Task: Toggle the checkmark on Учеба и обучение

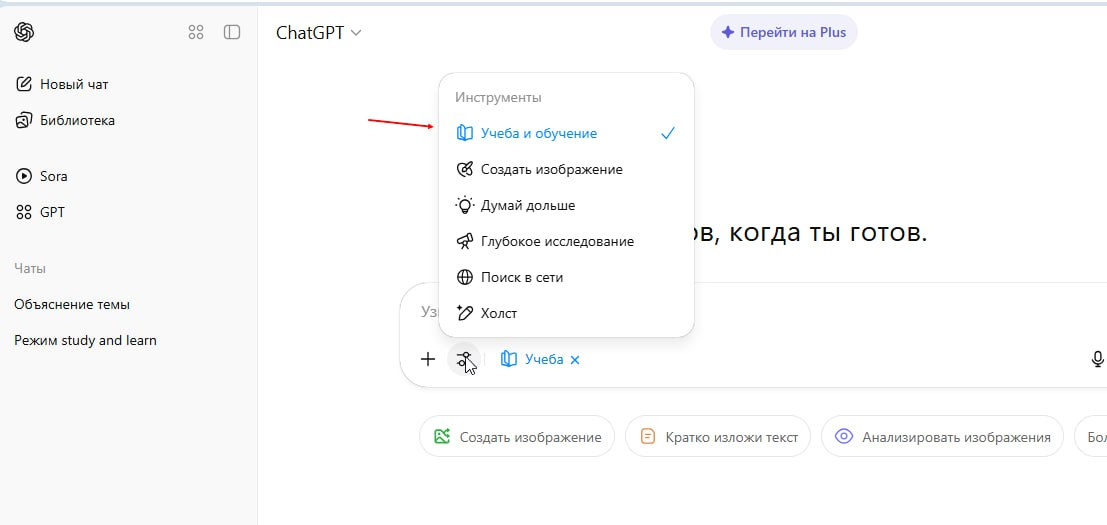Action: click(668, 133)
